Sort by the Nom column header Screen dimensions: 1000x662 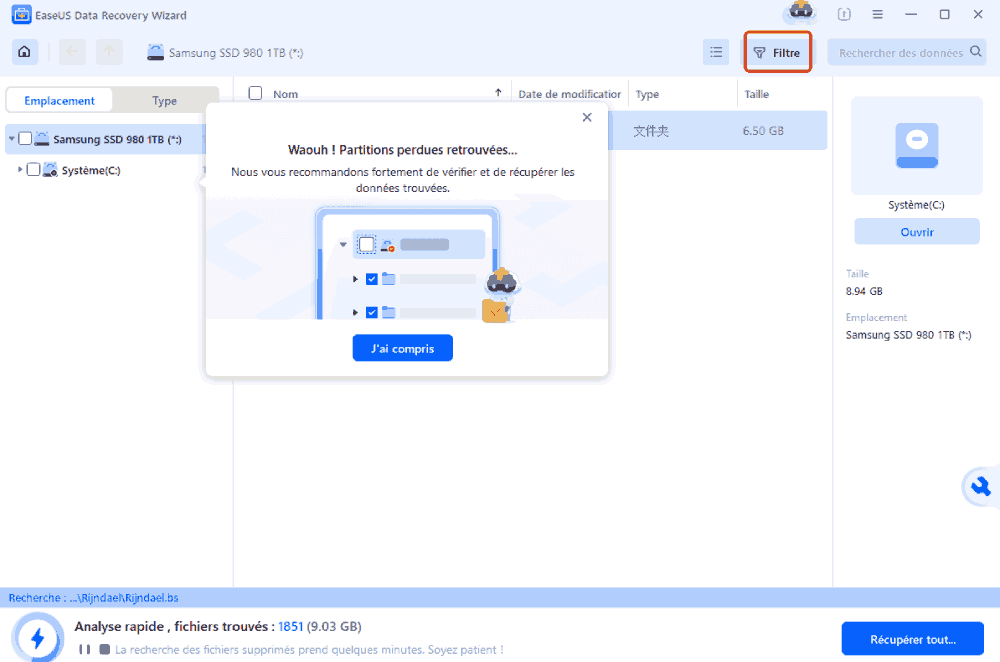point(286,94)
